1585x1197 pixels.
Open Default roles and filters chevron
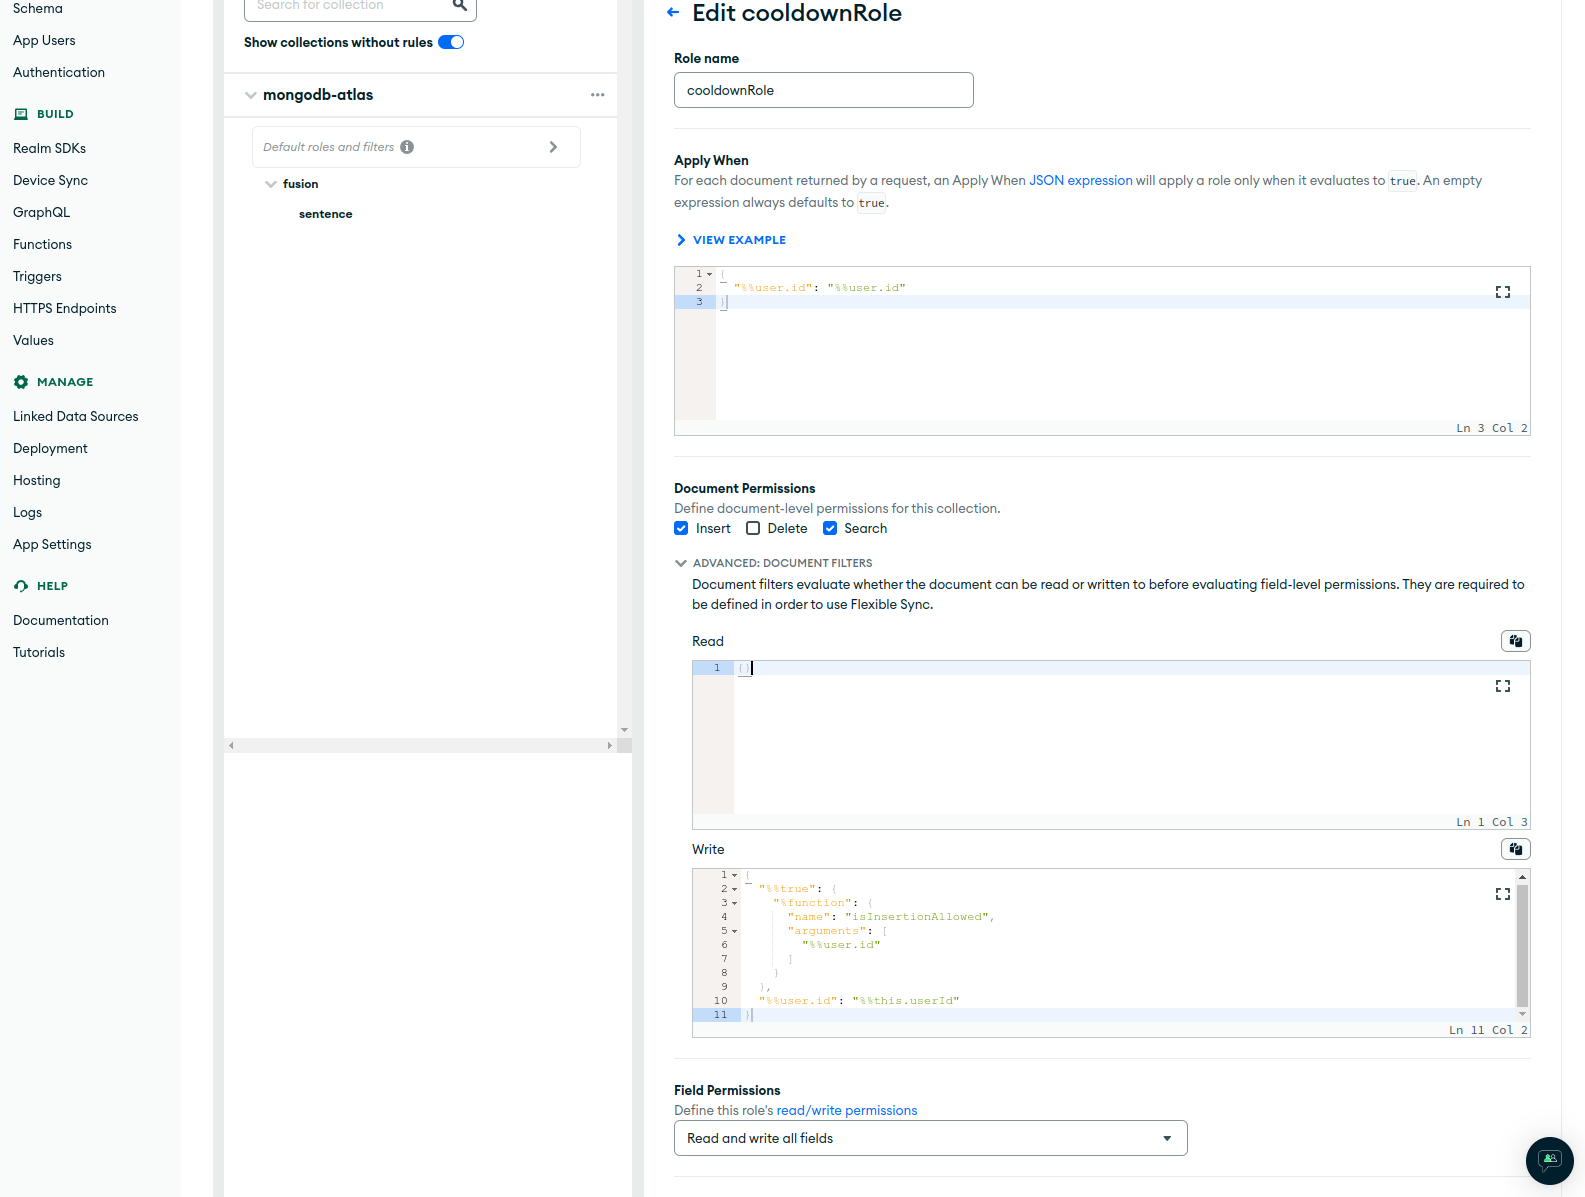[553, 147]
